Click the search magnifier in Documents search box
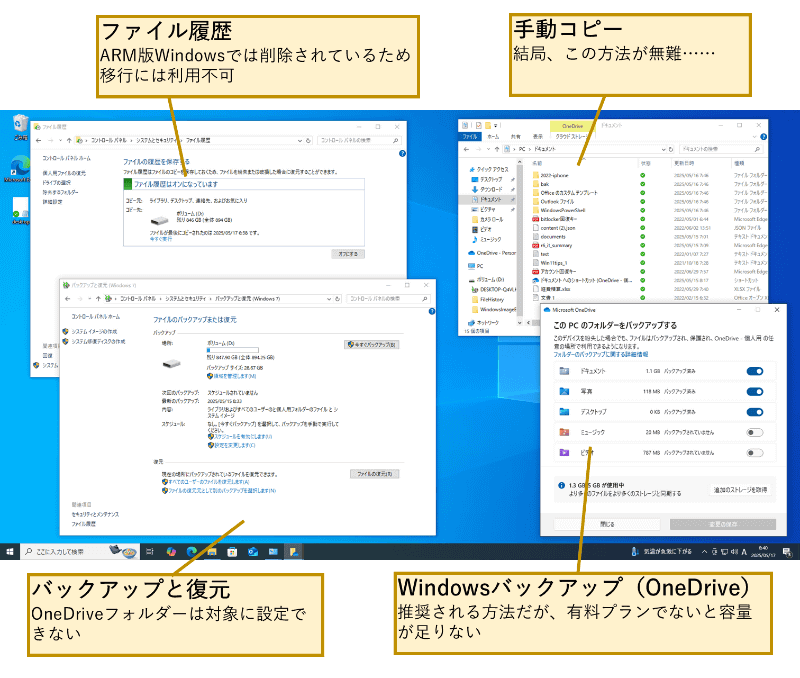800x678 pixels. (x=757, y=149)
